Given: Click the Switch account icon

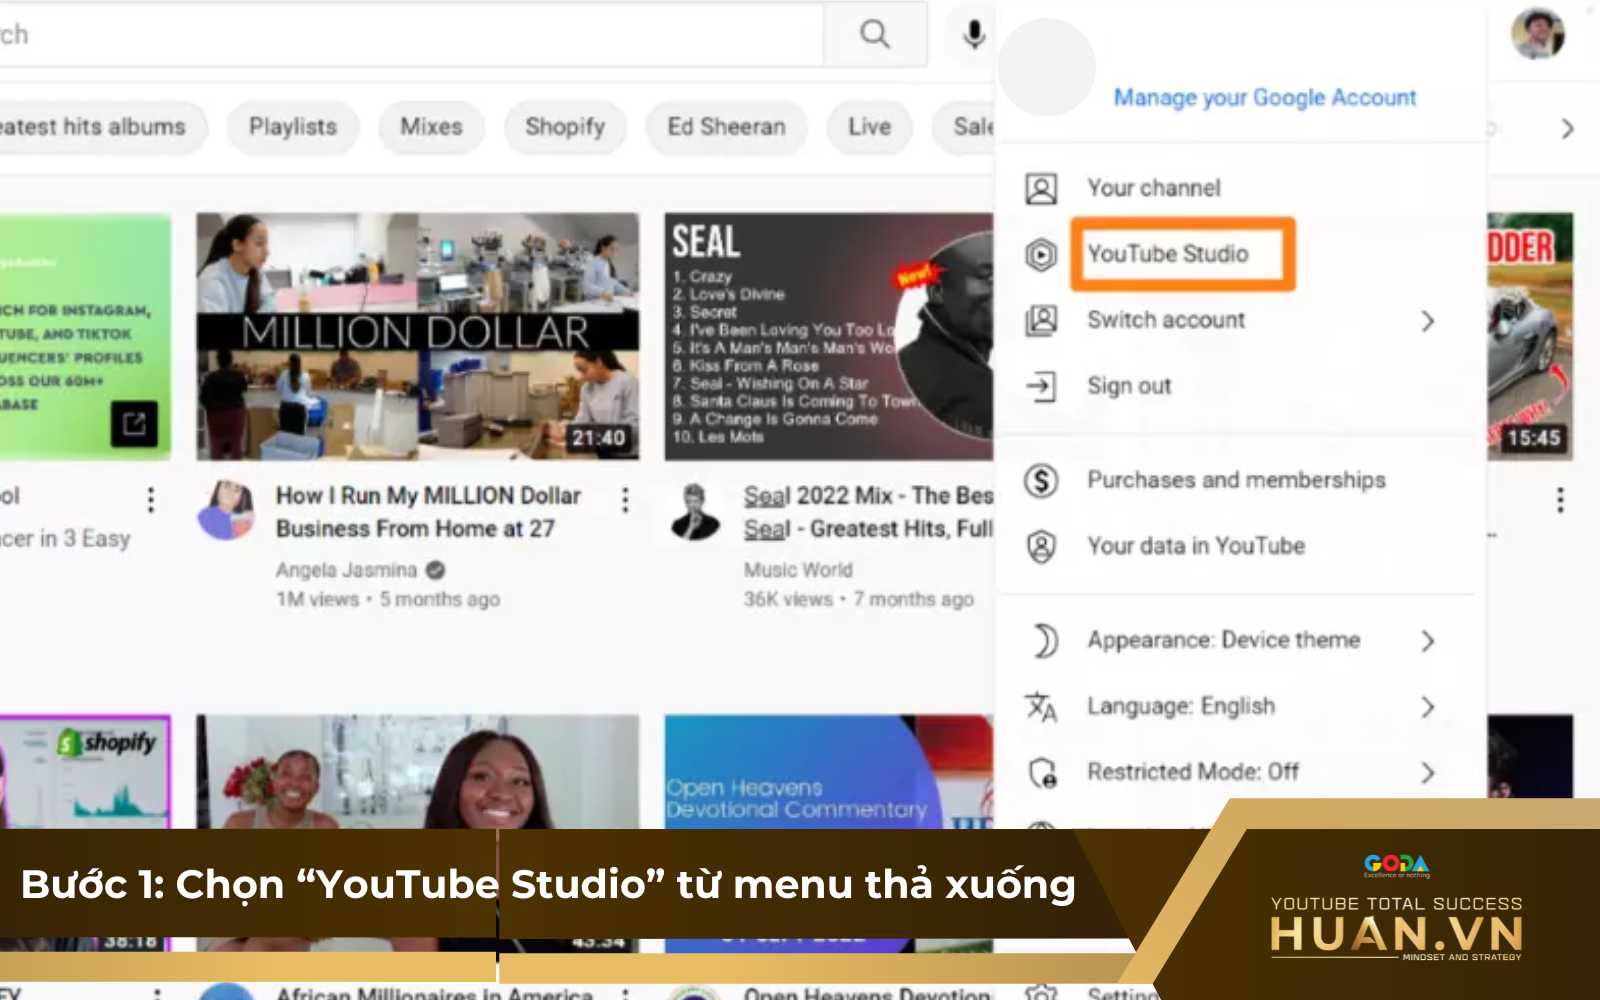Looking at the screenshot, I should pyautogui.click(x=1041, y=320).
